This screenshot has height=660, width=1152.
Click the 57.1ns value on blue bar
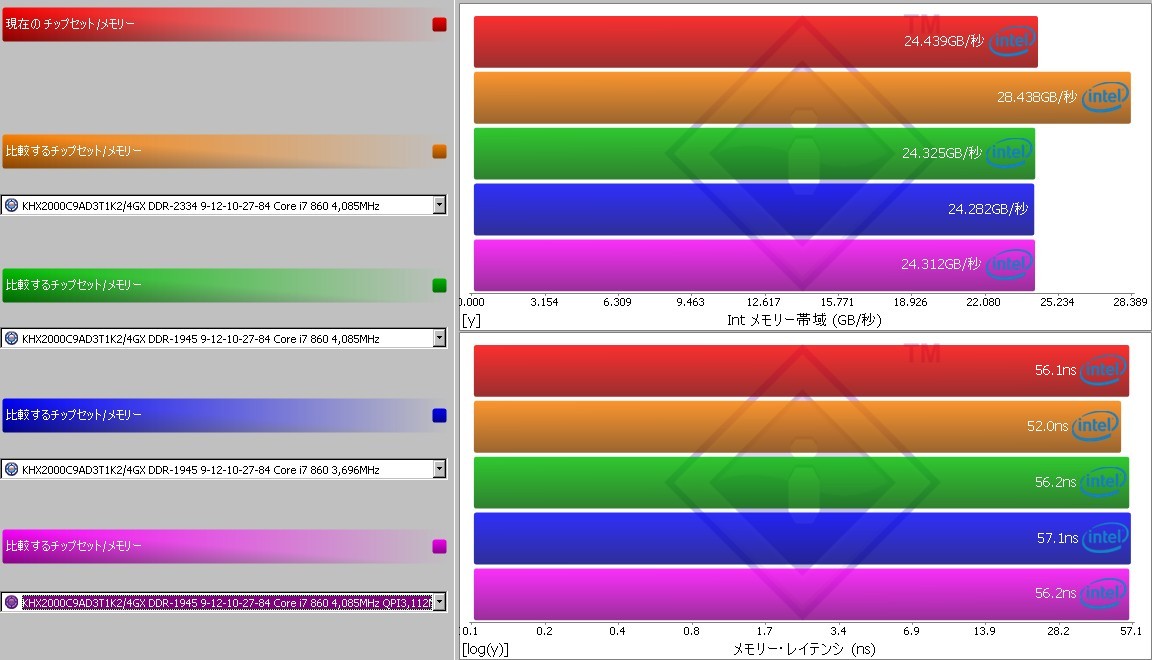pyautogui.click(x=1057, y=538)
